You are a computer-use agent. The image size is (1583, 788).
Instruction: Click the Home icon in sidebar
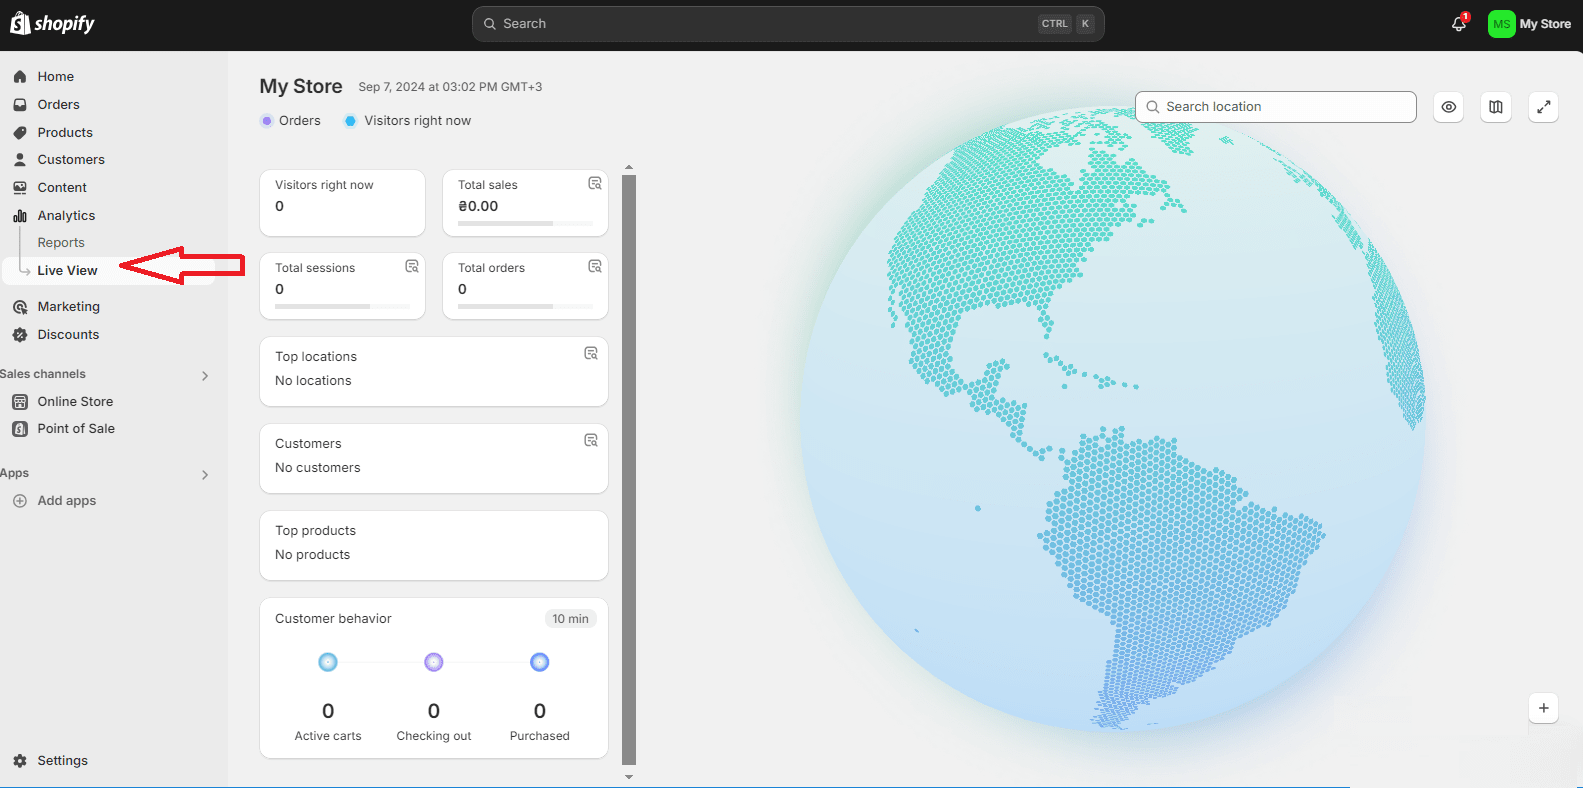coord(20,76)
